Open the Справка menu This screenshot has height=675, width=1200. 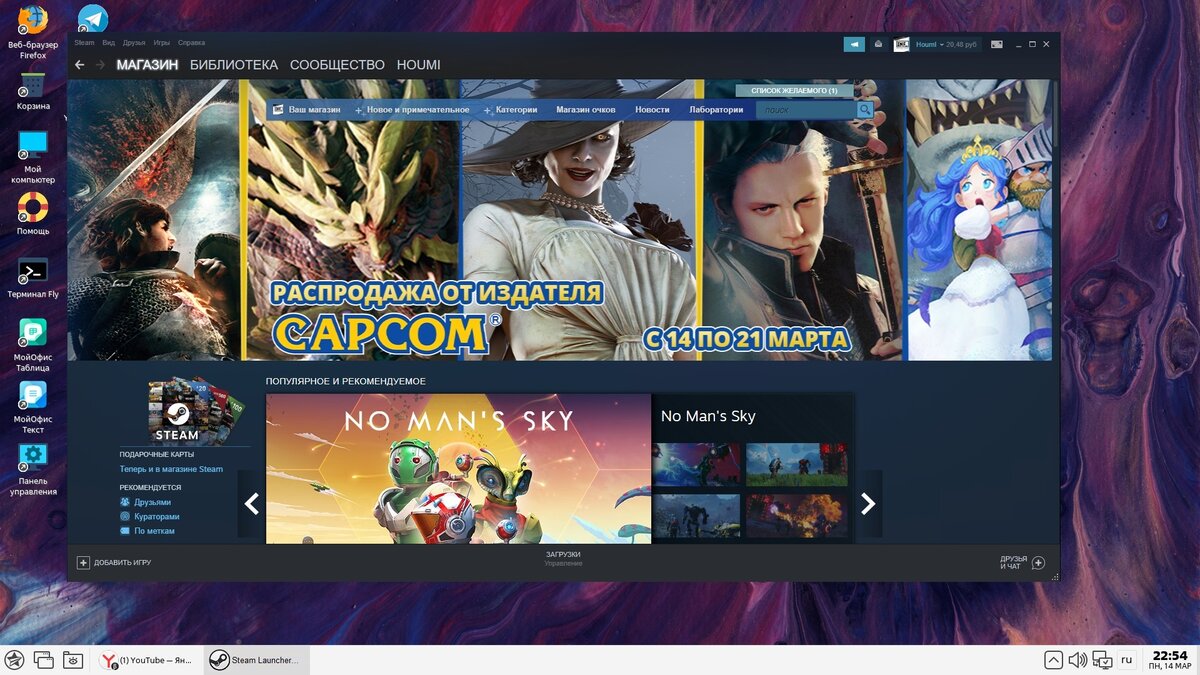pyautogui.click(x=191, y=43)
